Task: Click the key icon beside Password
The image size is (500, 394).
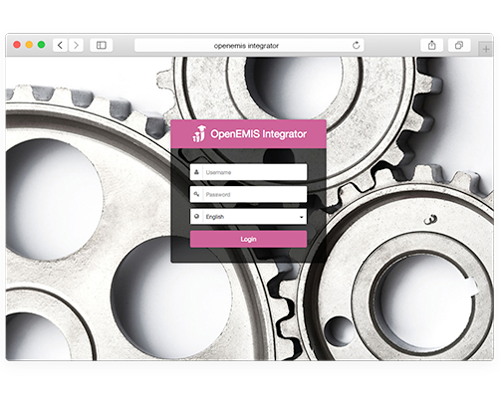Action: pos(197,194)
